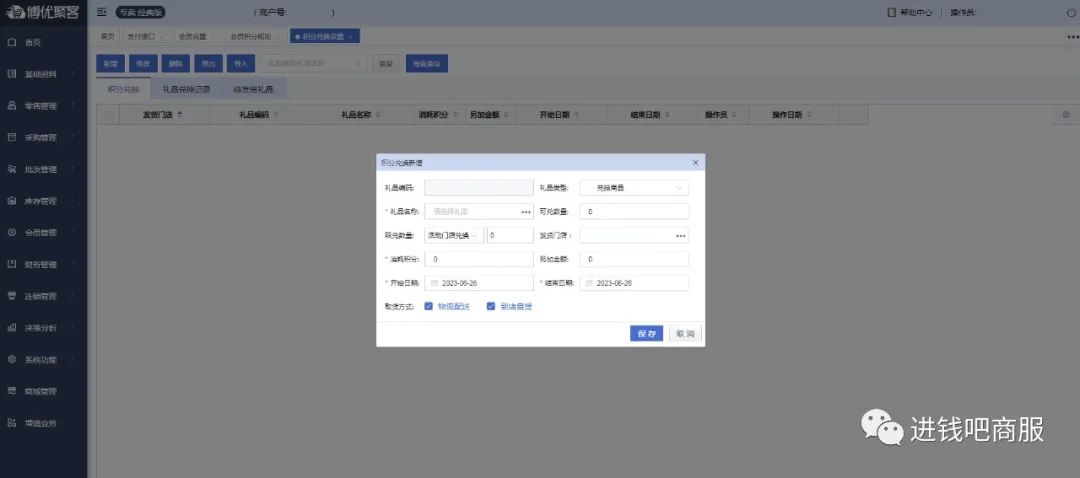This screenshot has height=478, width=1080.
Task: Sort by 操作日期 column
Action: (x=809, y=115)
